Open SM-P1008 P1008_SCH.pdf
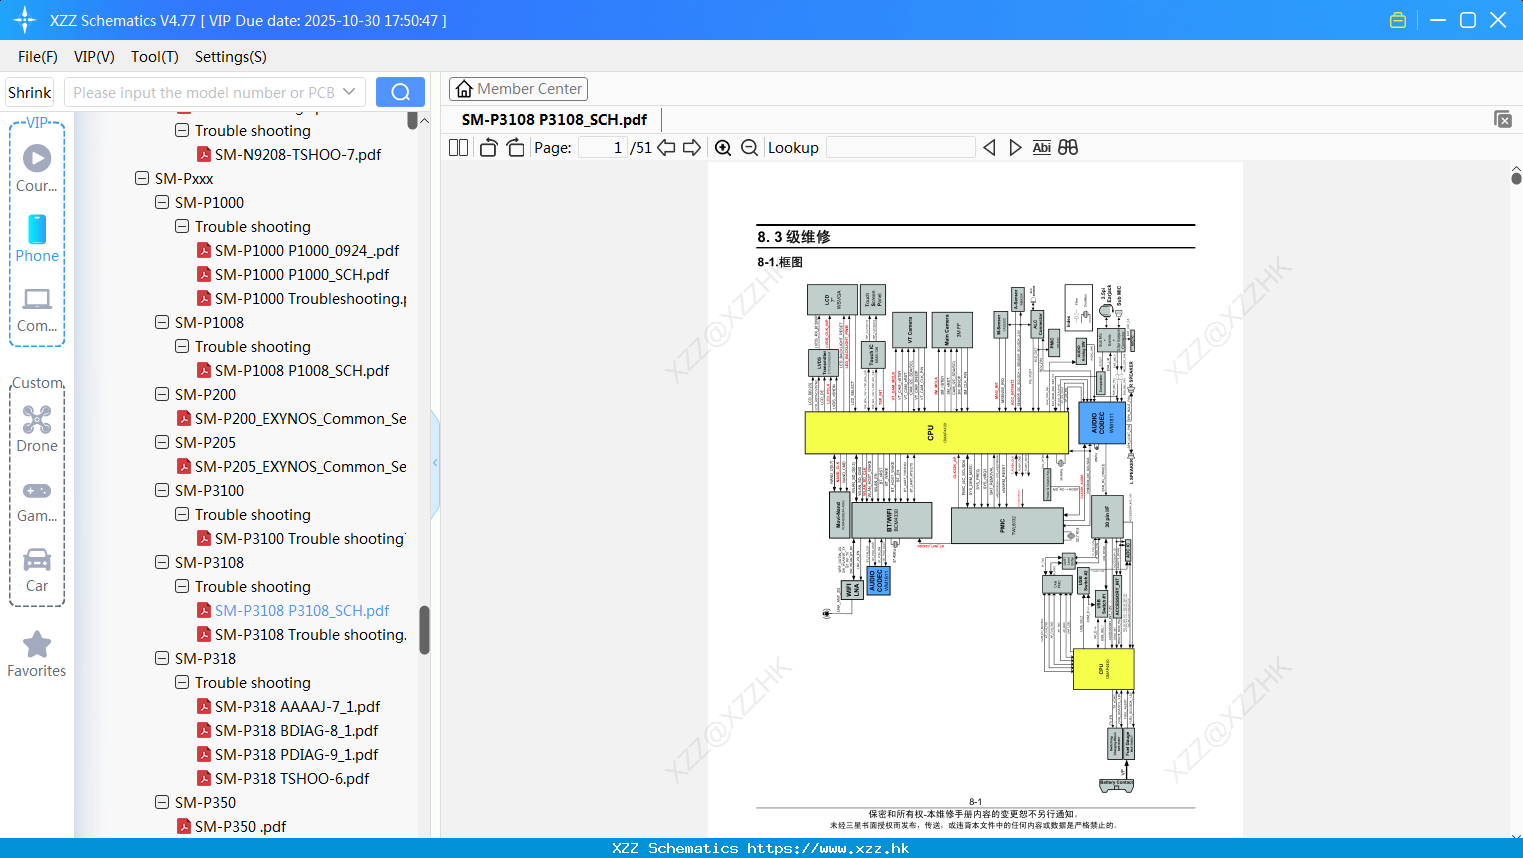The height and width of the screenshot is (858, 1523). click(301, 370)
